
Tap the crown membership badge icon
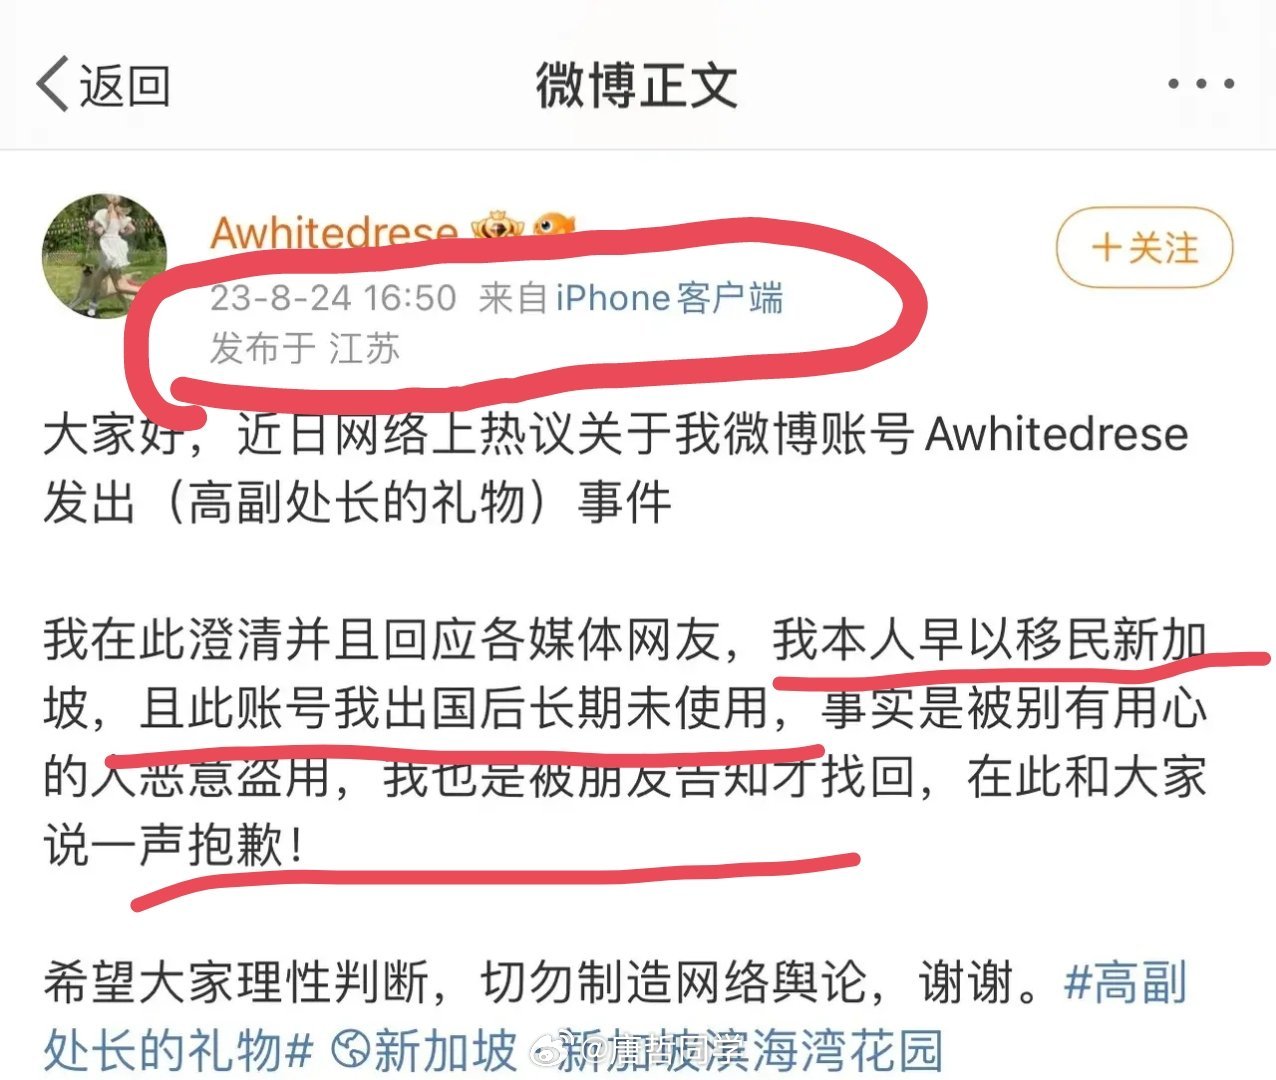pos(497,228)
